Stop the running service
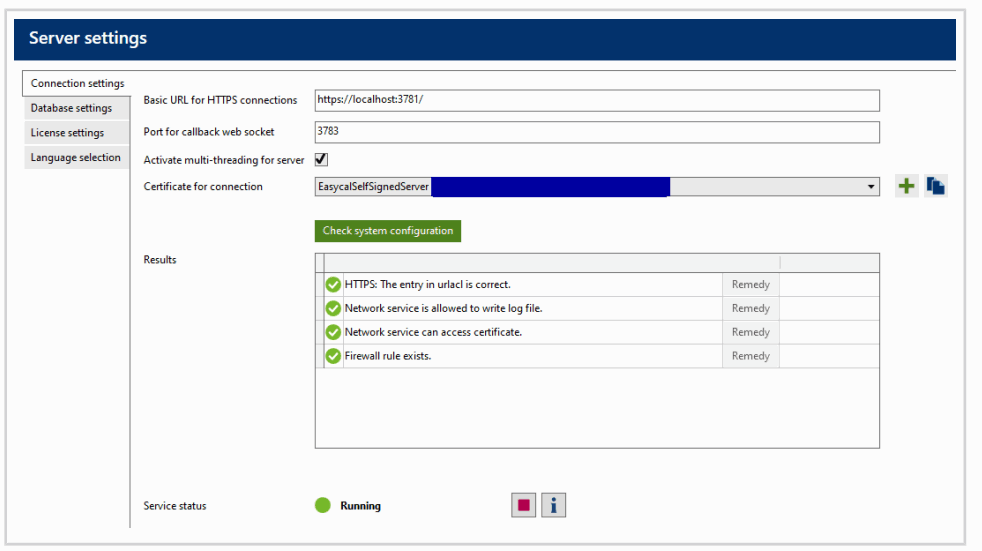Screen dimensions: 982x551 click(x=524, y=505)
